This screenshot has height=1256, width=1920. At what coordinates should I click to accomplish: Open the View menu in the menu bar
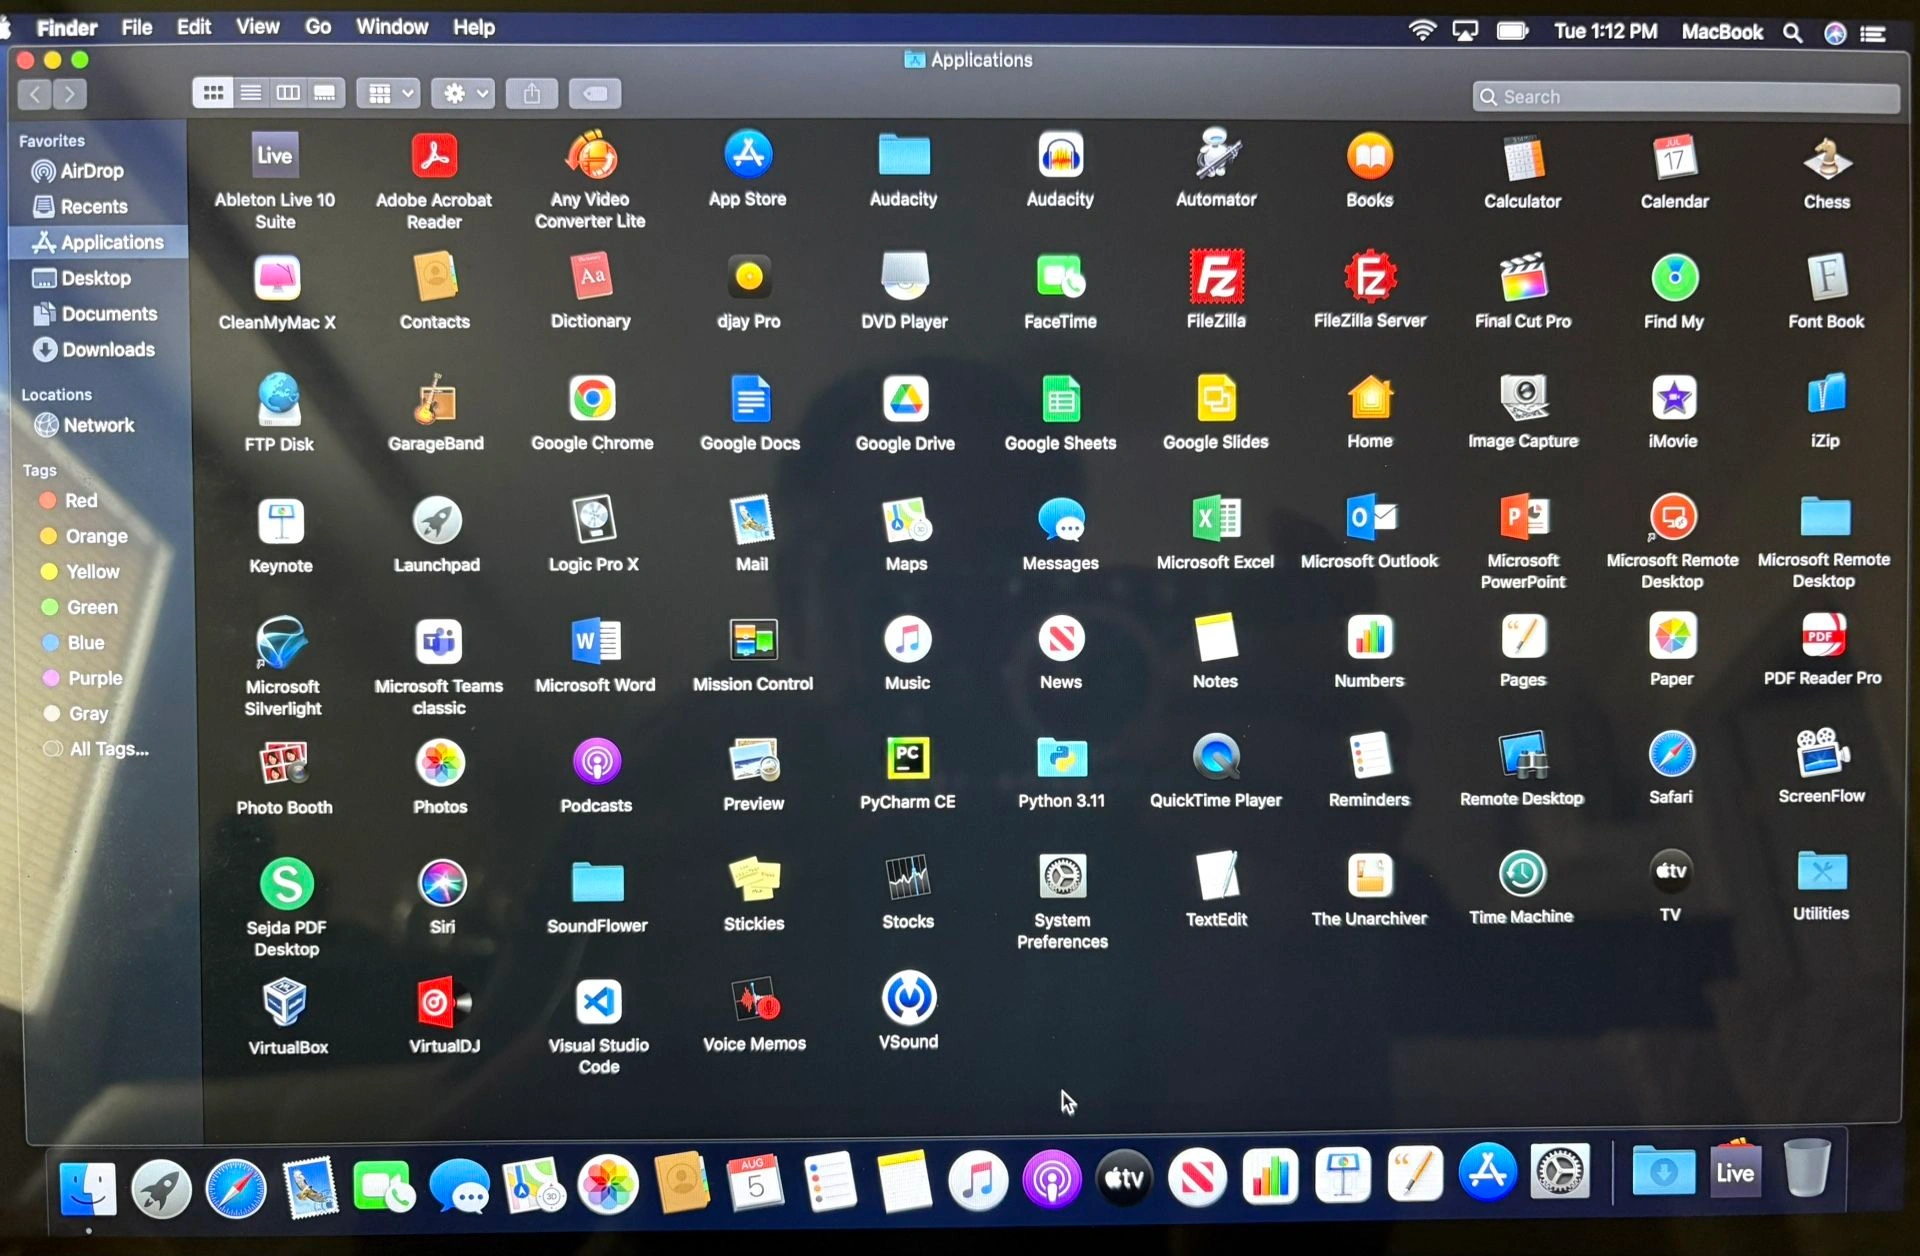(257, 27)
